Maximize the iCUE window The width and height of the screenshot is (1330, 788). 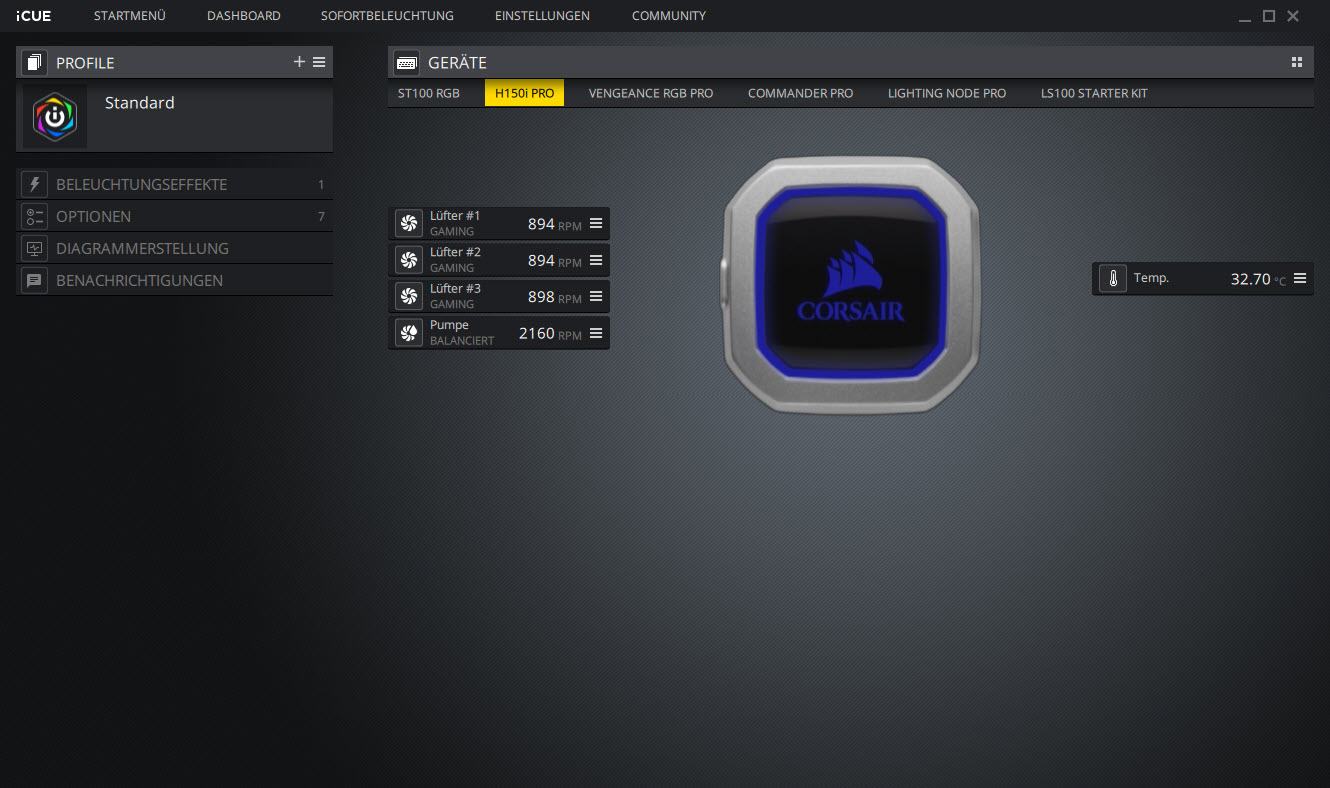pos(1269,16)
